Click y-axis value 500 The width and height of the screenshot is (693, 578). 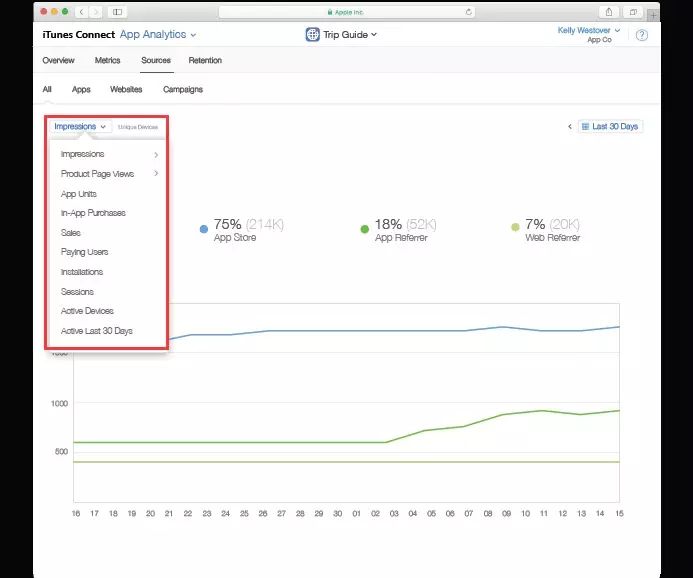click(61, 452)
